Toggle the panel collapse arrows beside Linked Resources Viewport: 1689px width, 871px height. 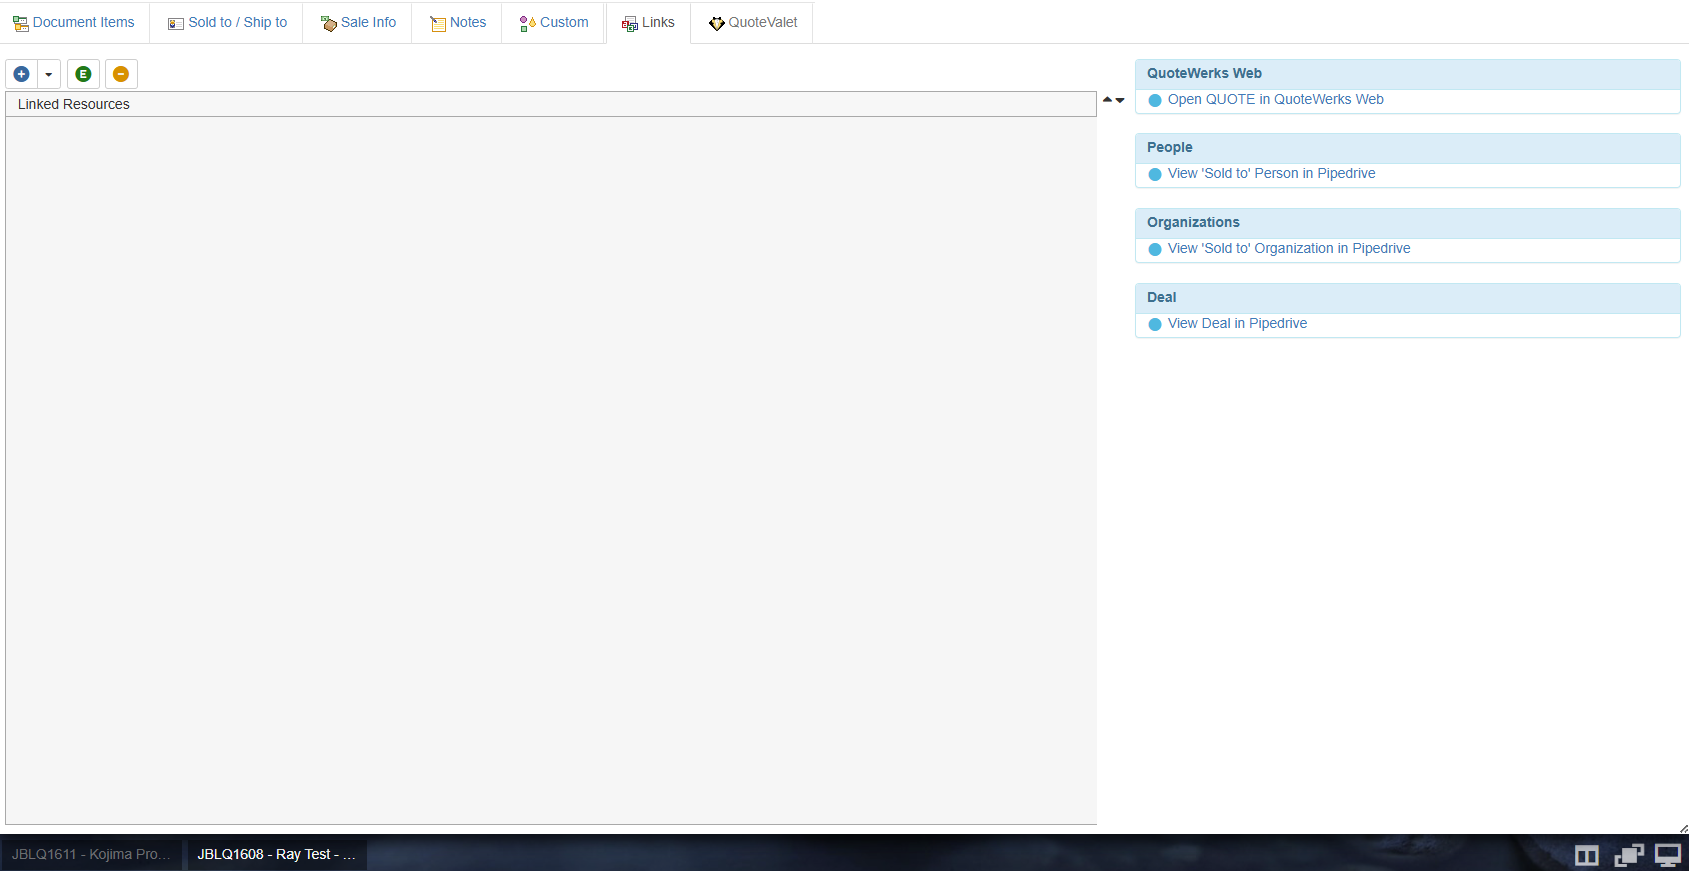point(1114,100)
